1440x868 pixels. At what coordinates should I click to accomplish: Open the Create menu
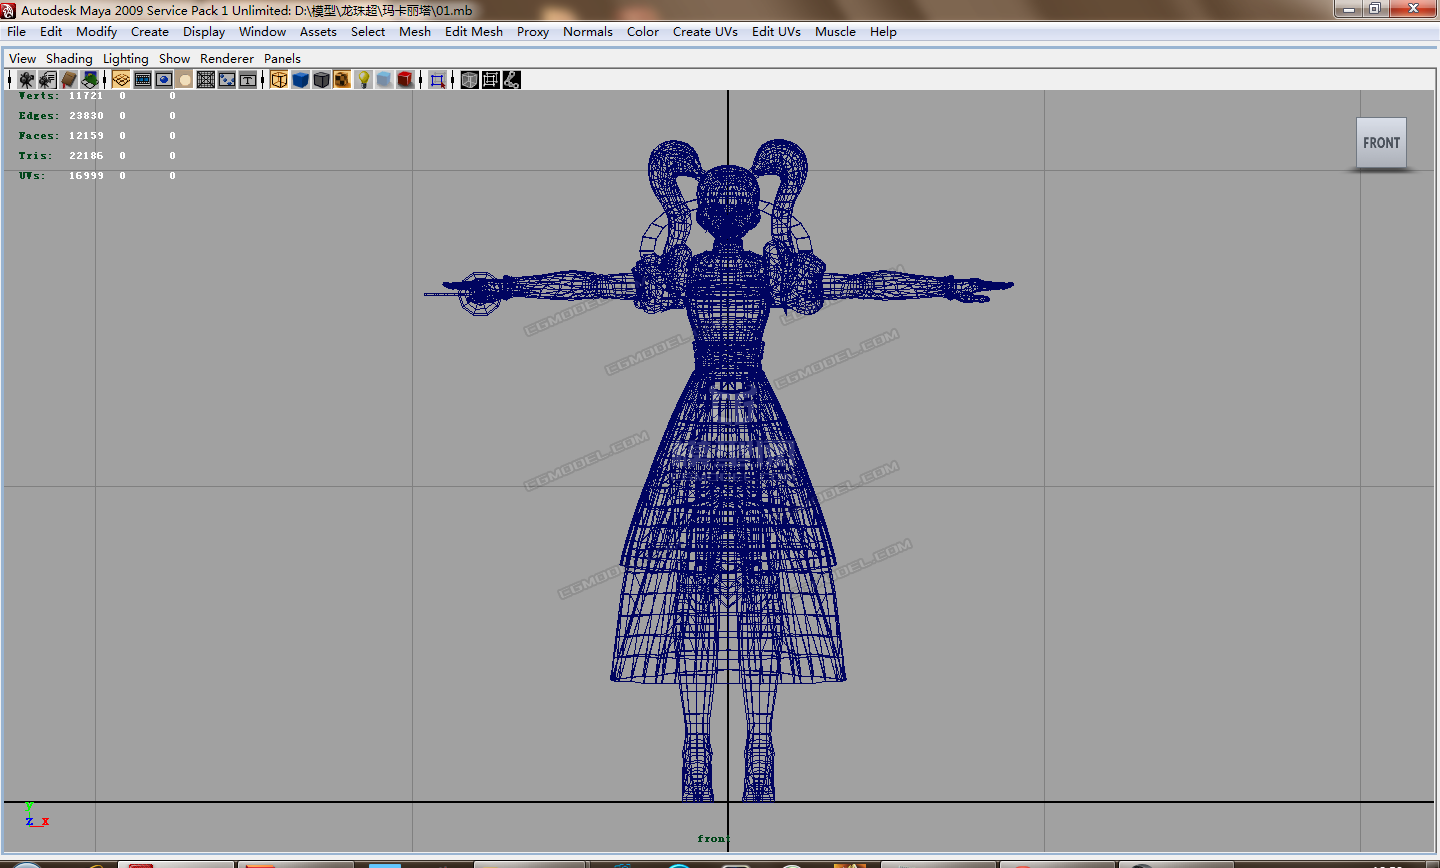(x=150, y=31)
